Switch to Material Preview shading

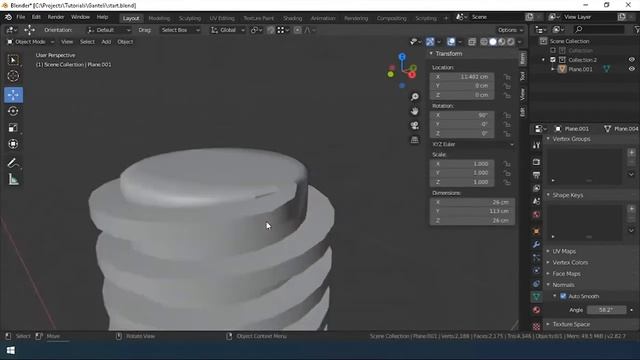pyautogui.click(x=502, y=42)
